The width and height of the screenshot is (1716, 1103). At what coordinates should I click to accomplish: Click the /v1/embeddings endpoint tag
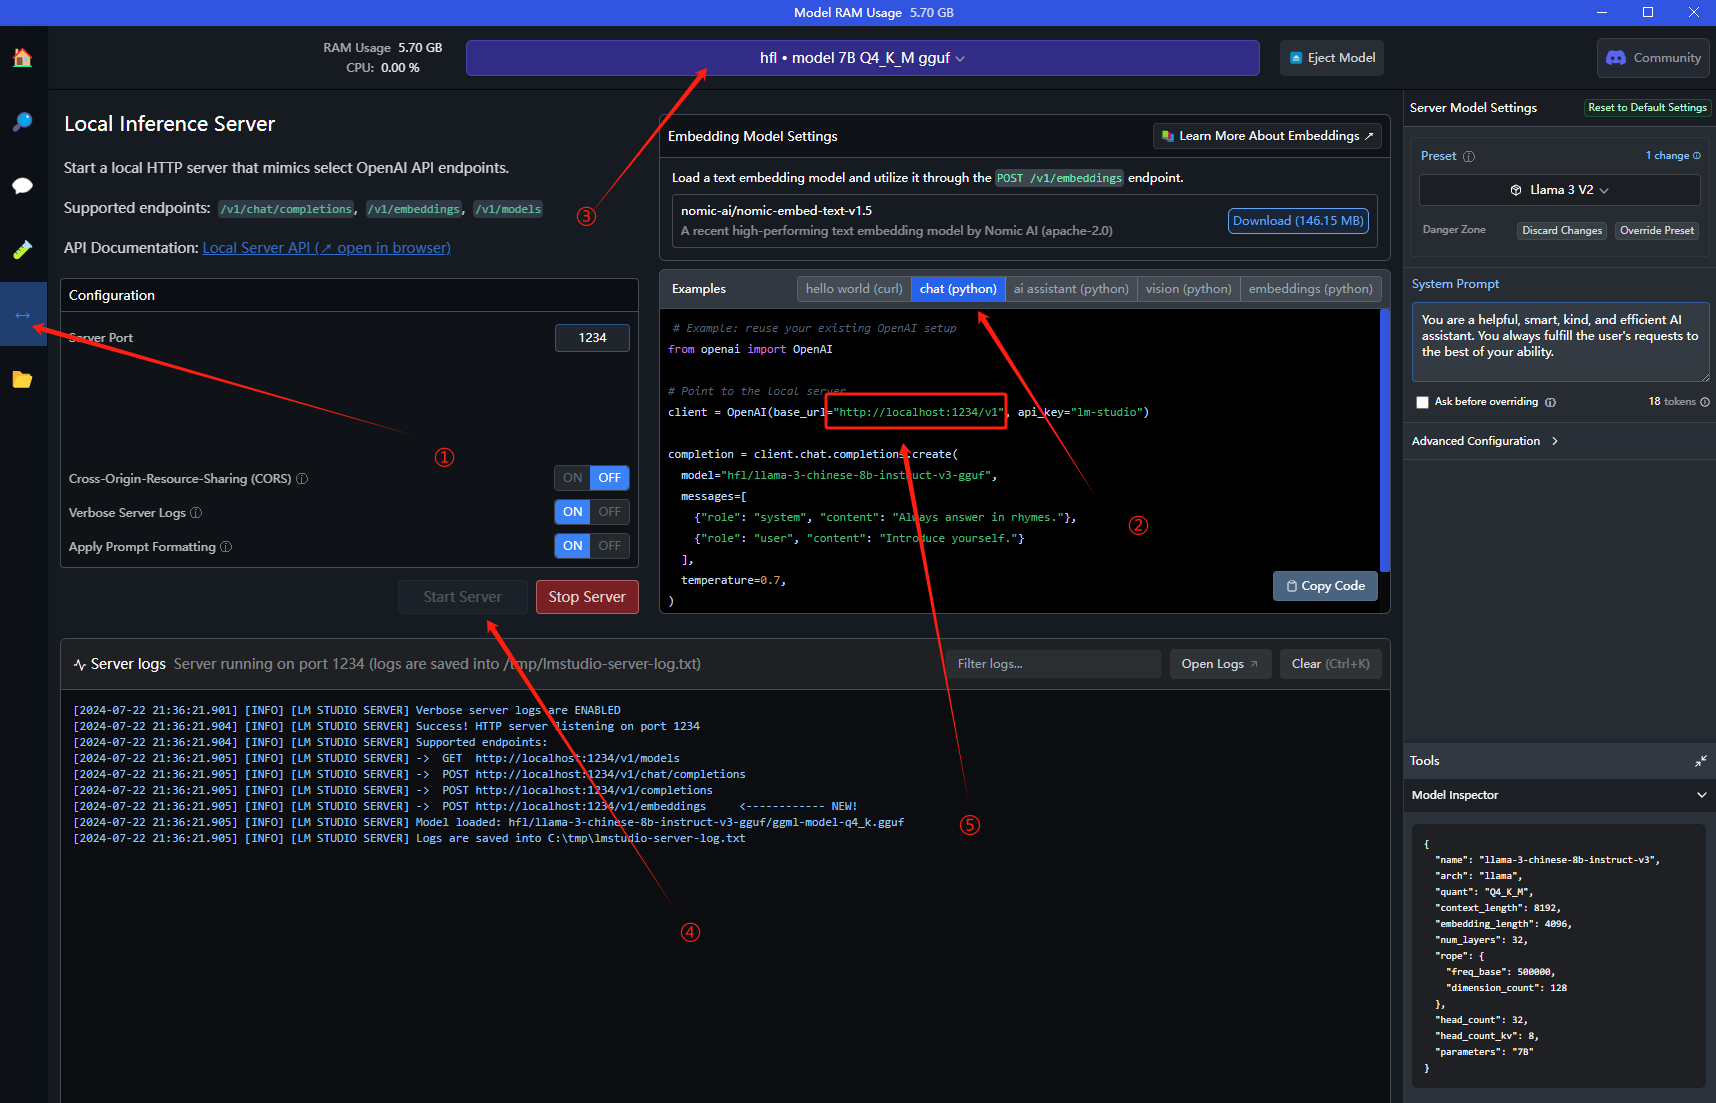pyautogui.click(x=414, y=209)
